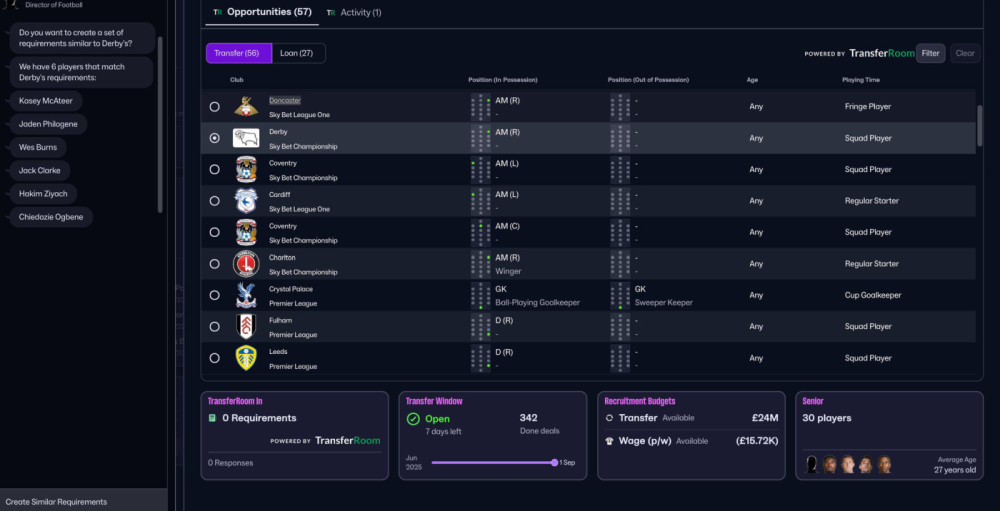Click the Leeds club crest icon
The width and height of the screenshot is (1000, 511).
coord(246,358)
